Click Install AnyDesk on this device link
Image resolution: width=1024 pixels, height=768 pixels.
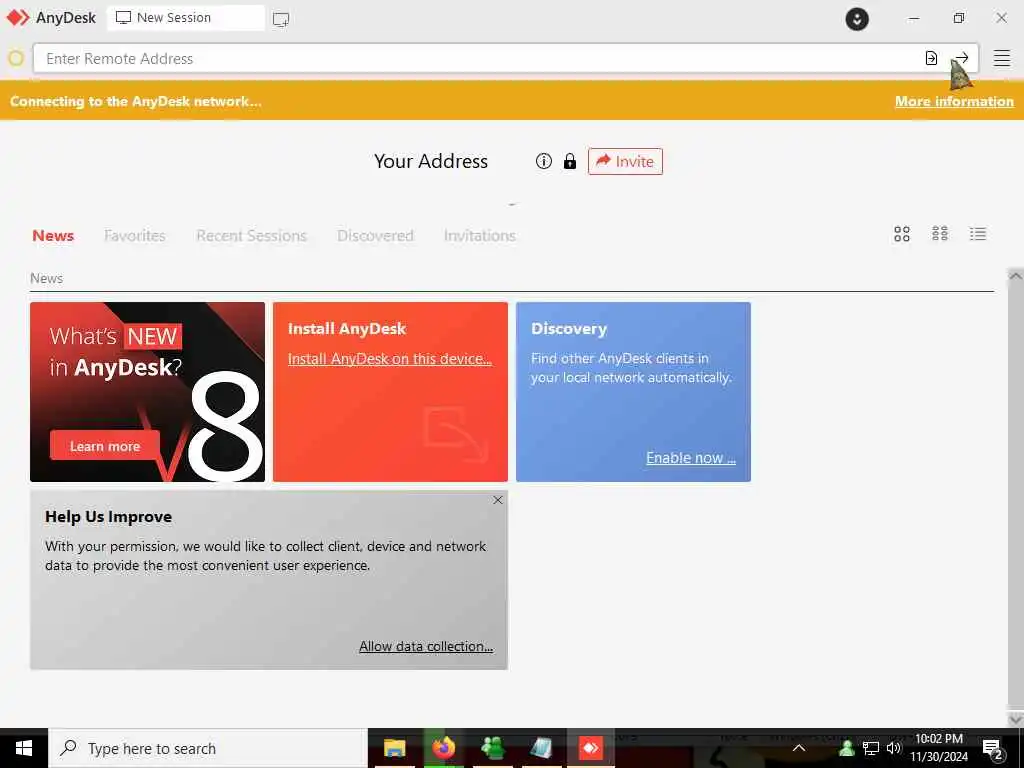tap(390, 359)
